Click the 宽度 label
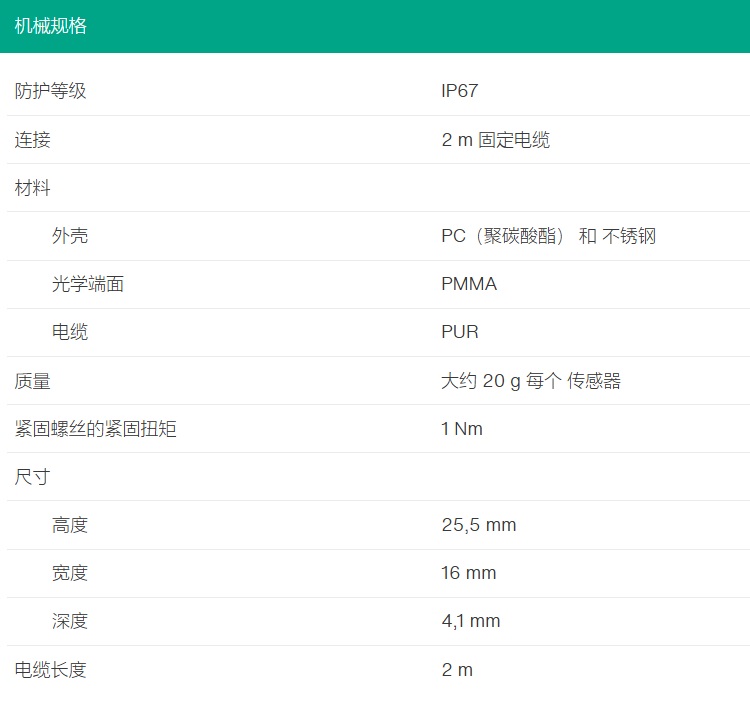The width and height of the screenshot is (750, 708). tap(70, 573)
